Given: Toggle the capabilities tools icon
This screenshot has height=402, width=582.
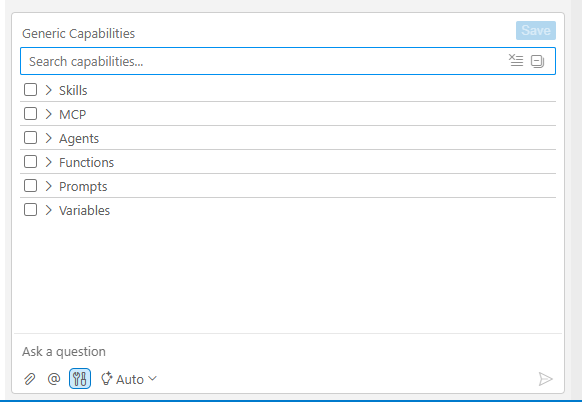Looking at the screenshot, I should (x=80, y=379).
